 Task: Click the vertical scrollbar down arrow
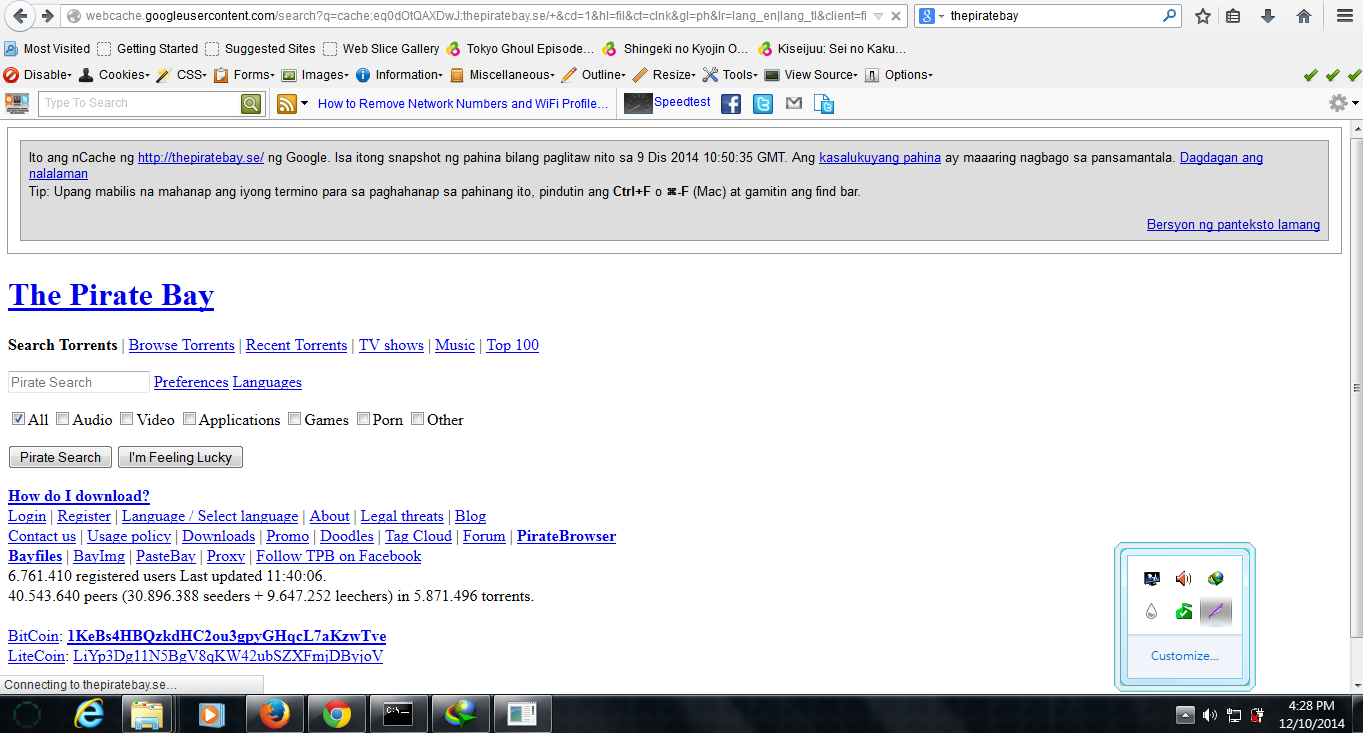click(1356, 684)
